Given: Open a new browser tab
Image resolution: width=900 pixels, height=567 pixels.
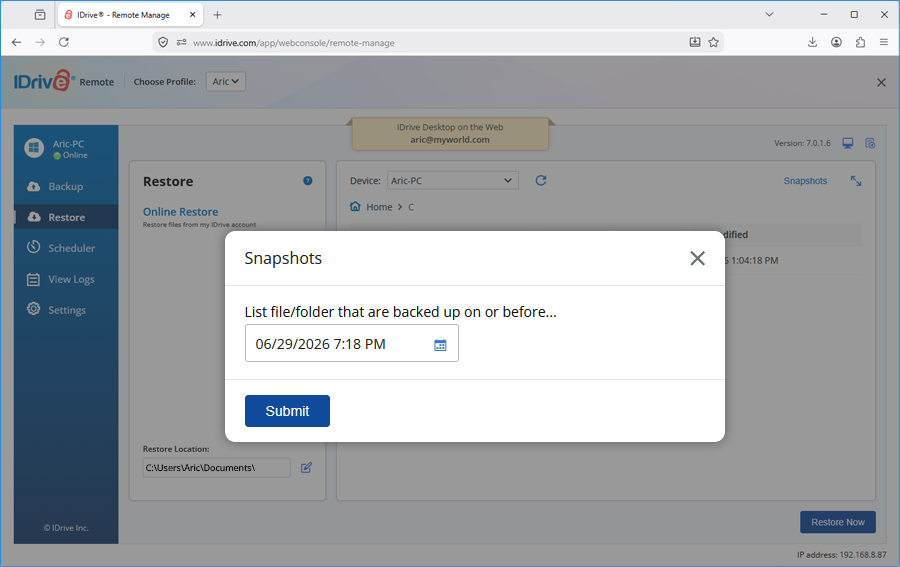Looking at the screenshot, I should (217, 15).
